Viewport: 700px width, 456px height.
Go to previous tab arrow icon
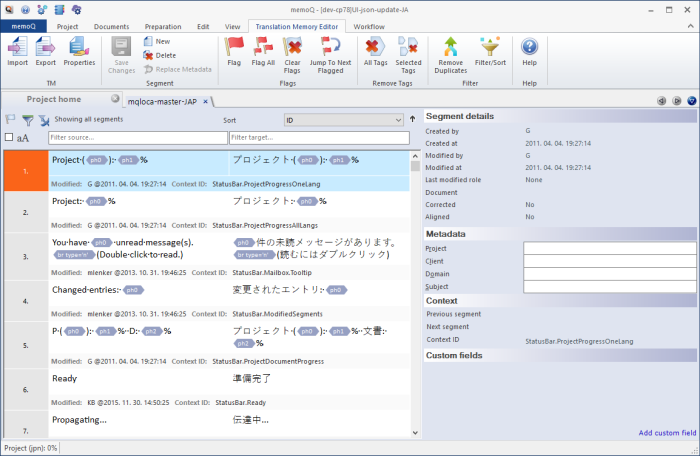[x=662, y=101]
